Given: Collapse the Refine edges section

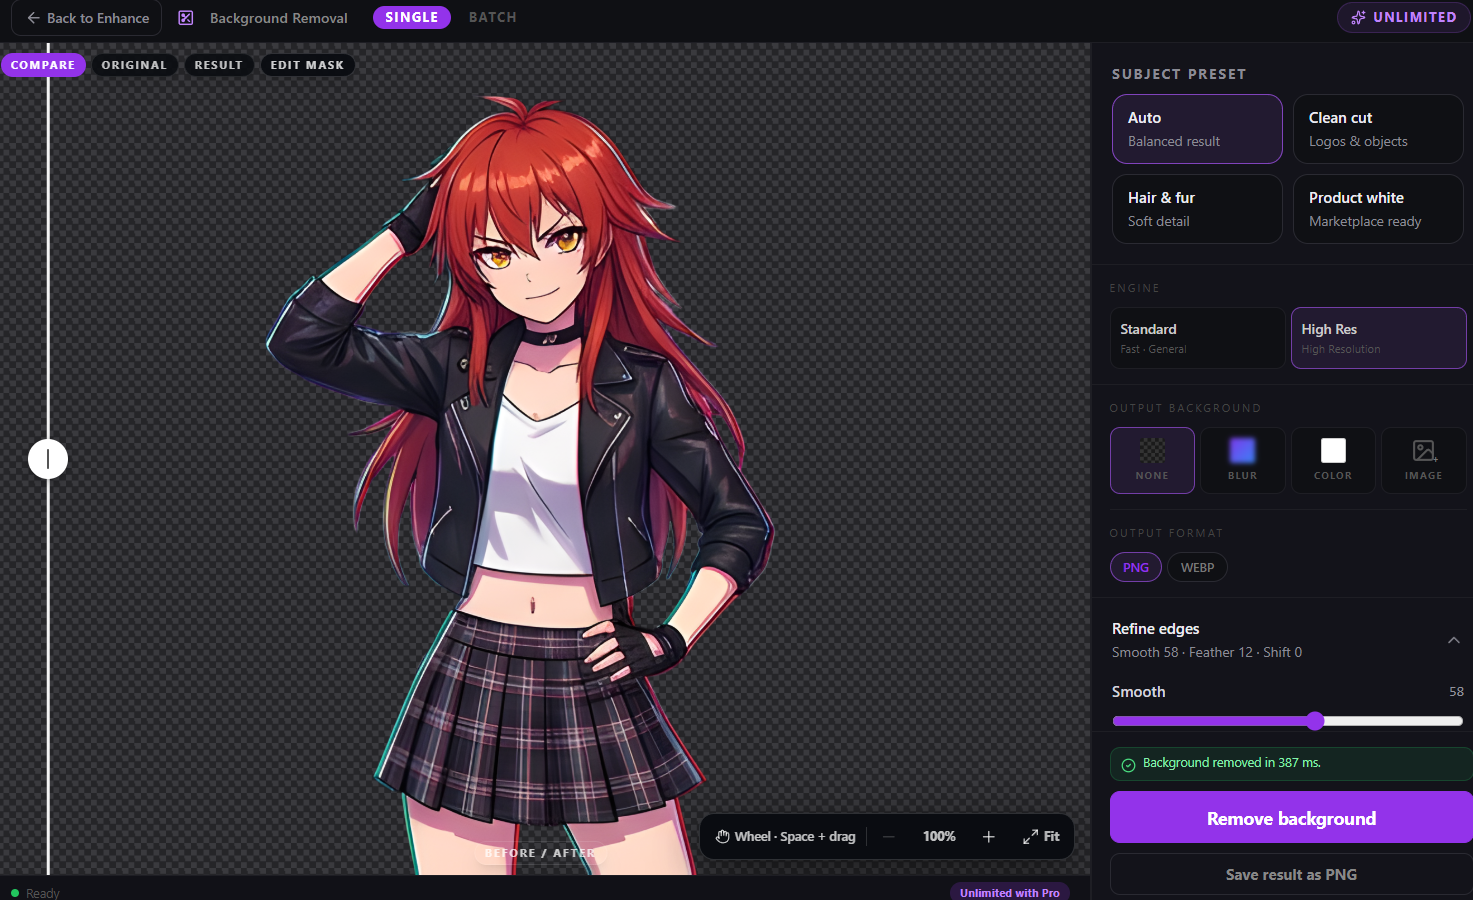Looking at the screenshot, I should point(1454,640).
